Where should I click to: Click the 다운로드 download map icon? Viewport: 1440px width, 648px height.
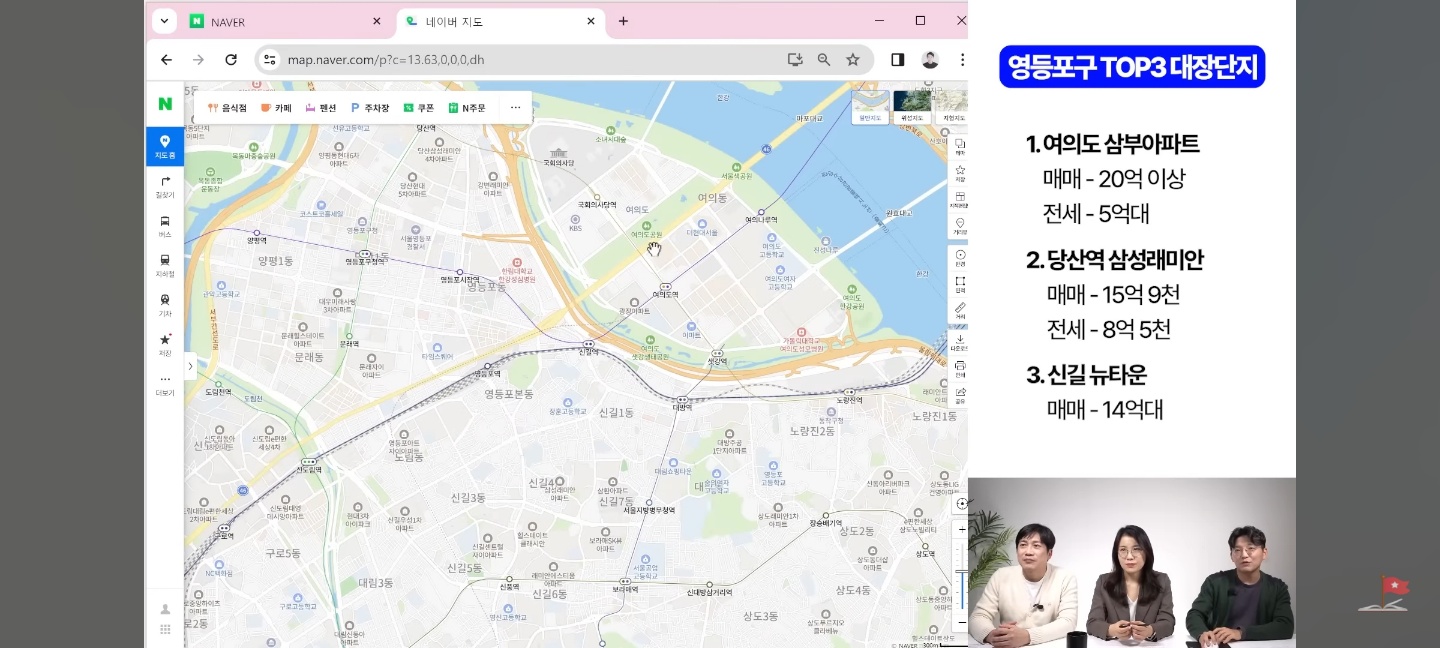pyautogui.click(x=960, y=341)
